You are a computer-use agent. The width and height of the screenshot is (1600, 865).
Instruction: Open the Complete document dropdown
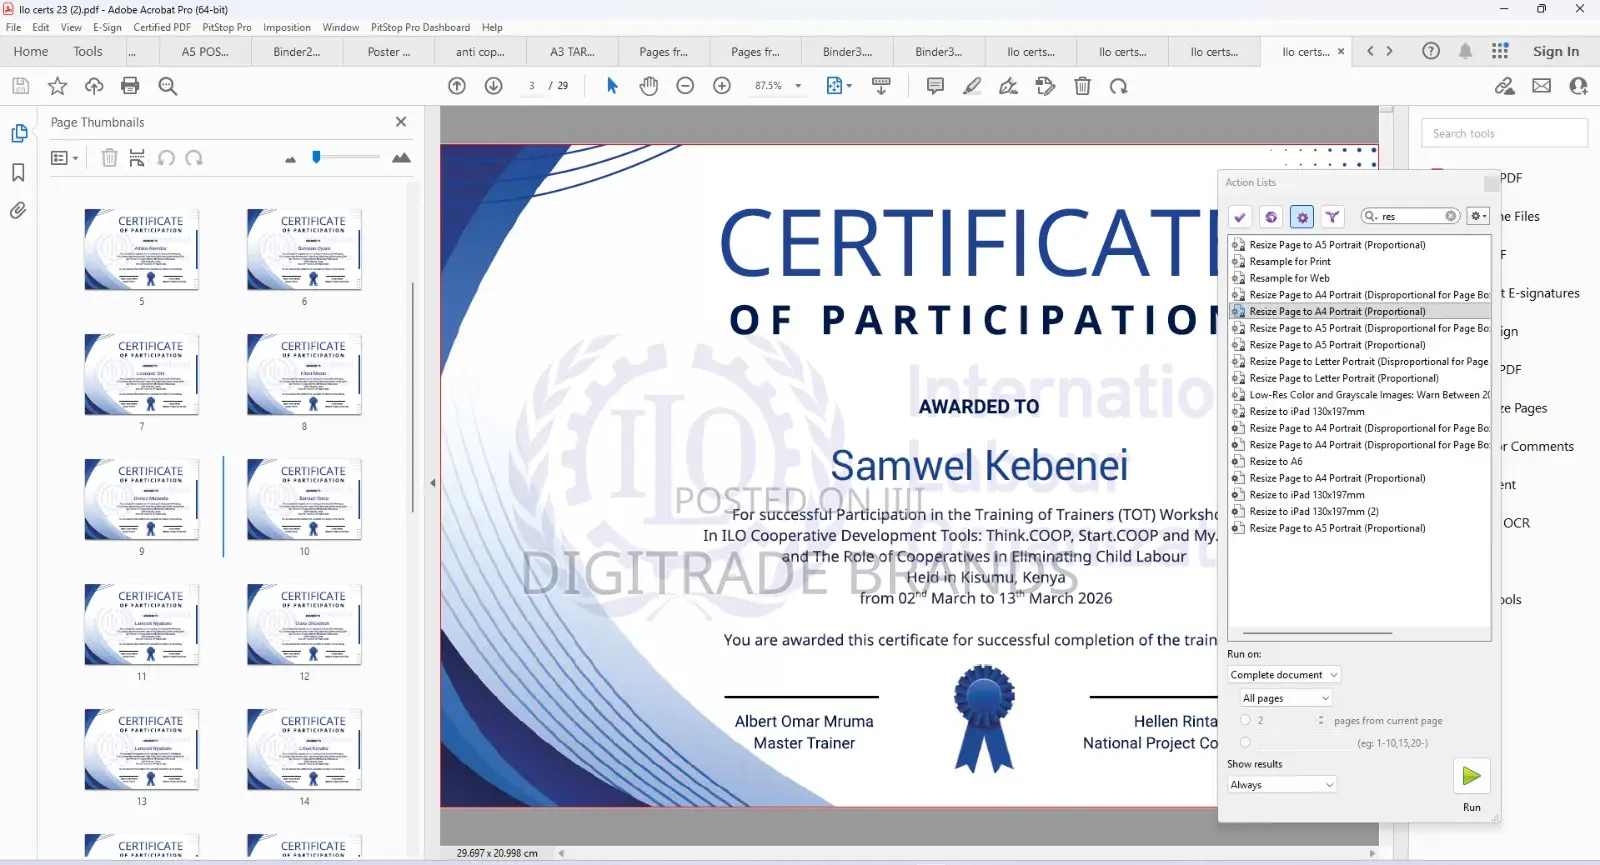[1283, 675]
